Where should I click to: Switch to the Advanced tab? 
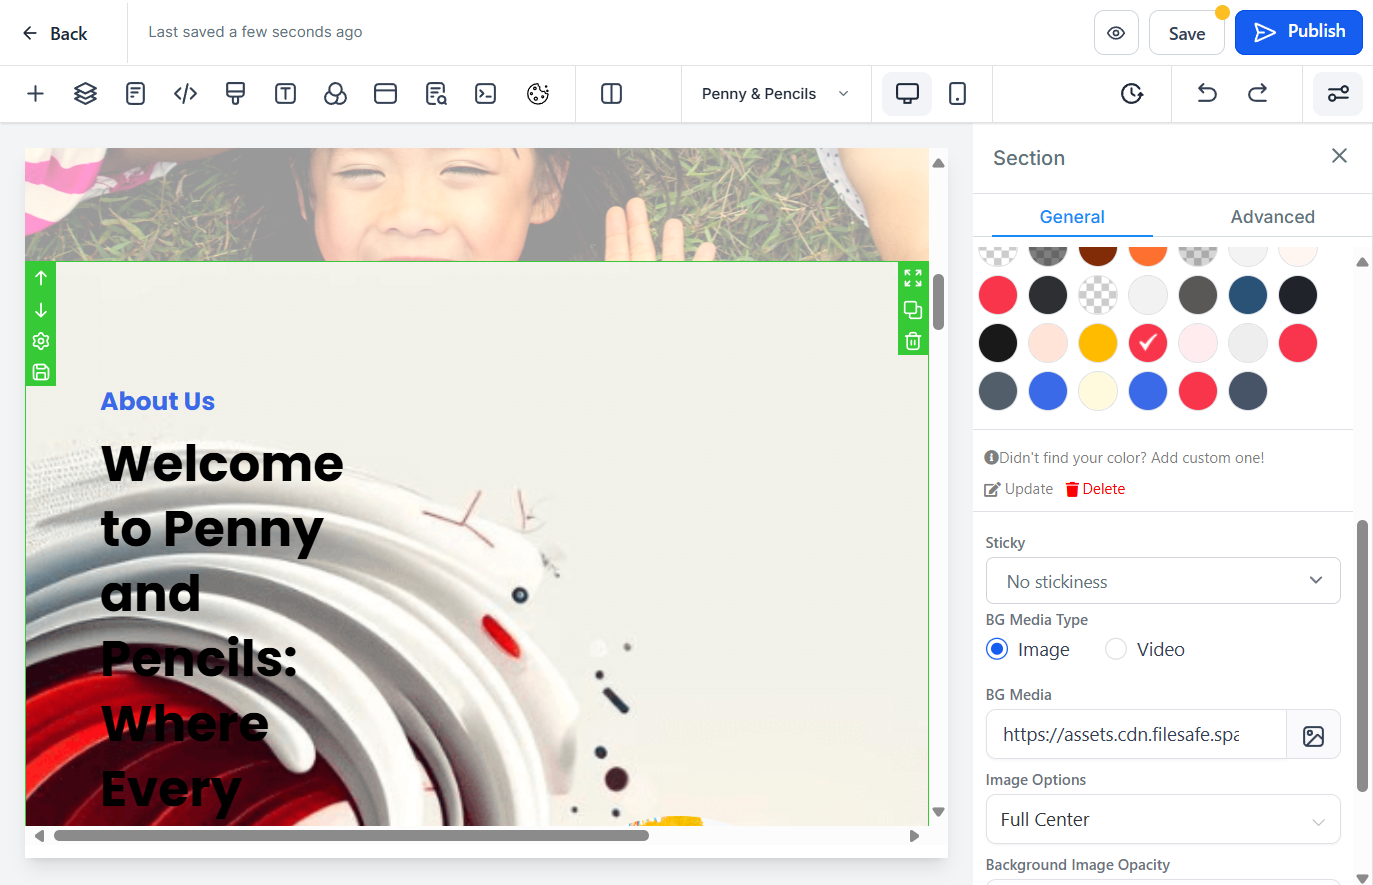tap(1272, 216)
